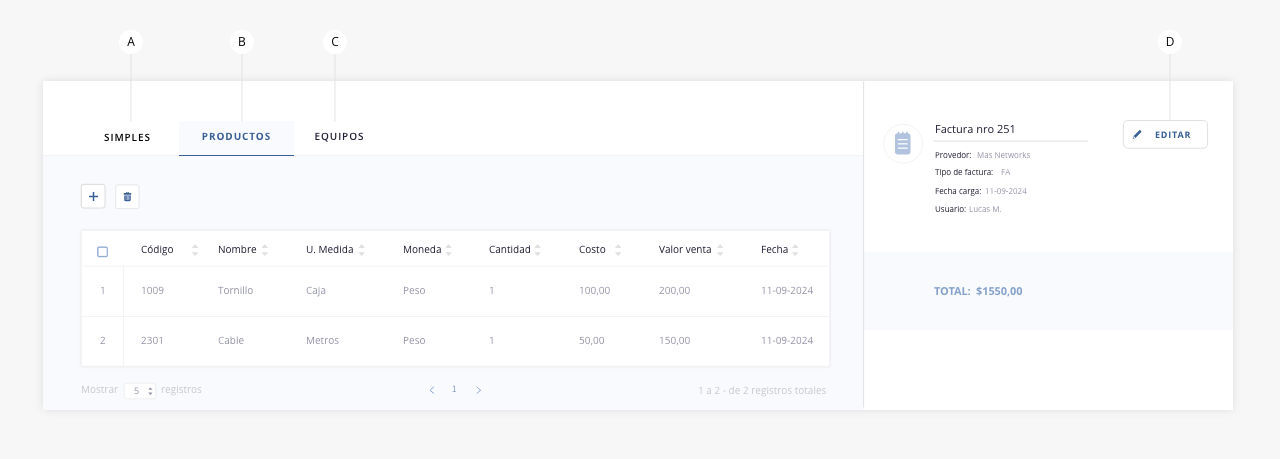Go to next page arrow

(478, 390)
